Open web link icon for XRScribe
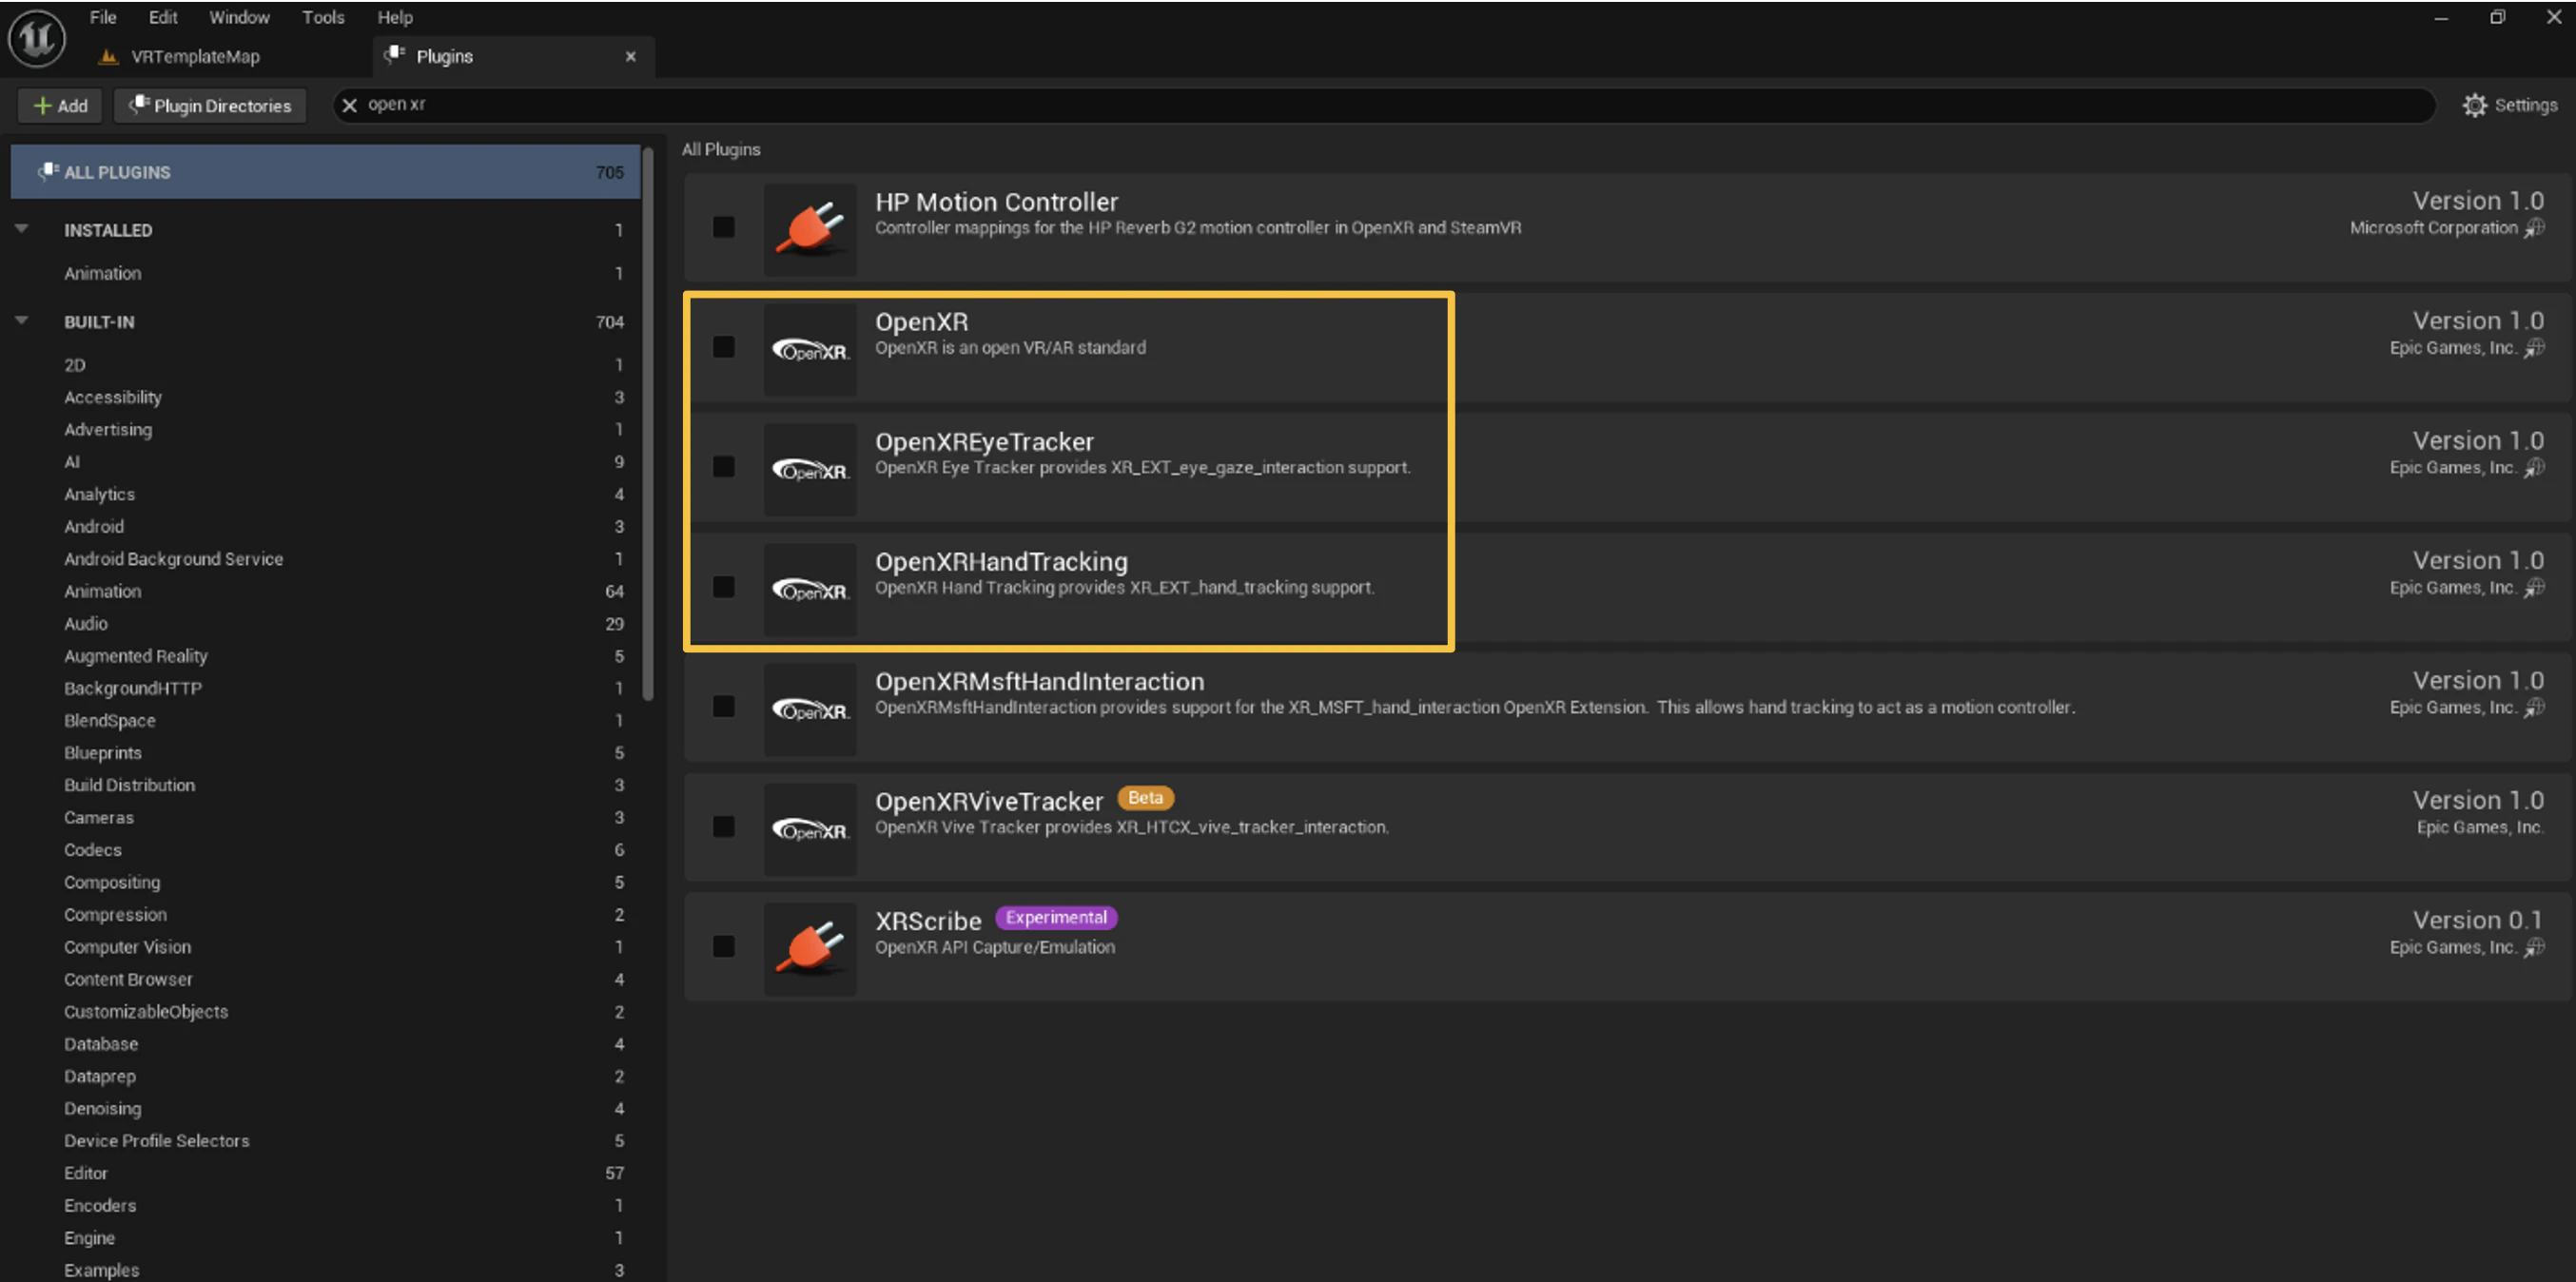This screenshot has height=1282, width=2576. tap(2534, 948)
